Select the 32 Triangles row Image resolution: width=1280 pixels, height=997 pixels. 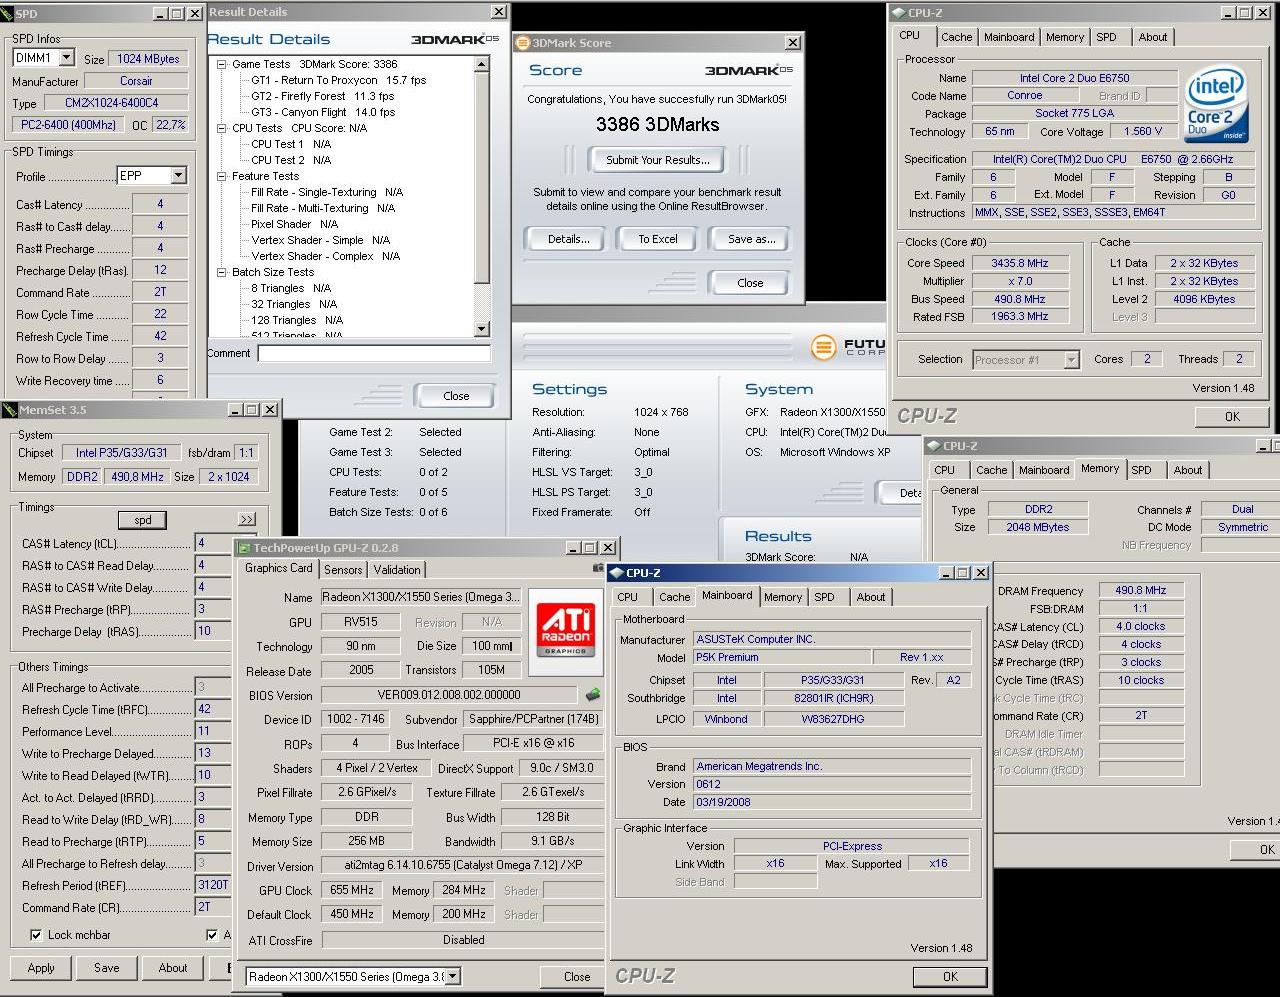294,304
